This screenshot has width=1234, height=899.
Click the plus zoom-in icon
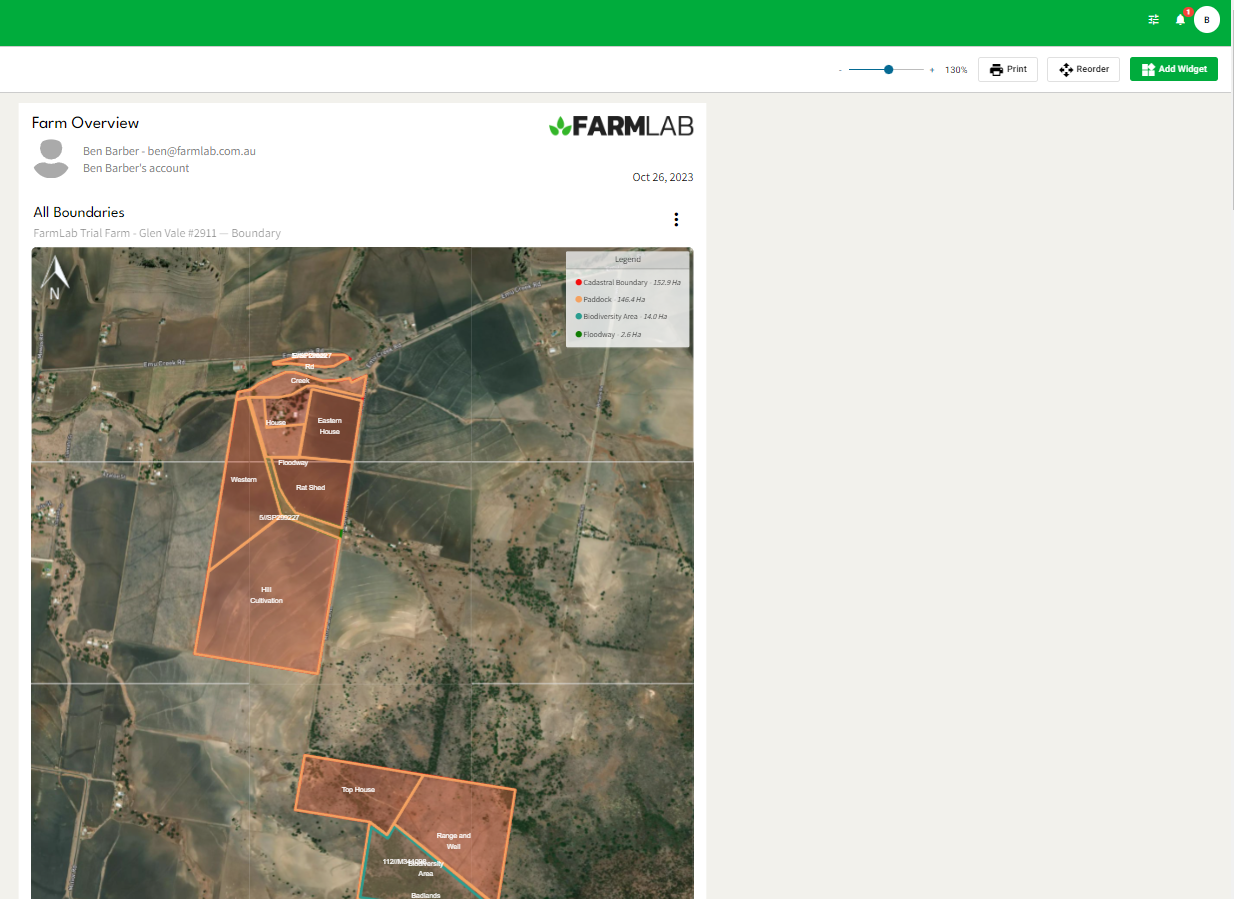(932, 70)
